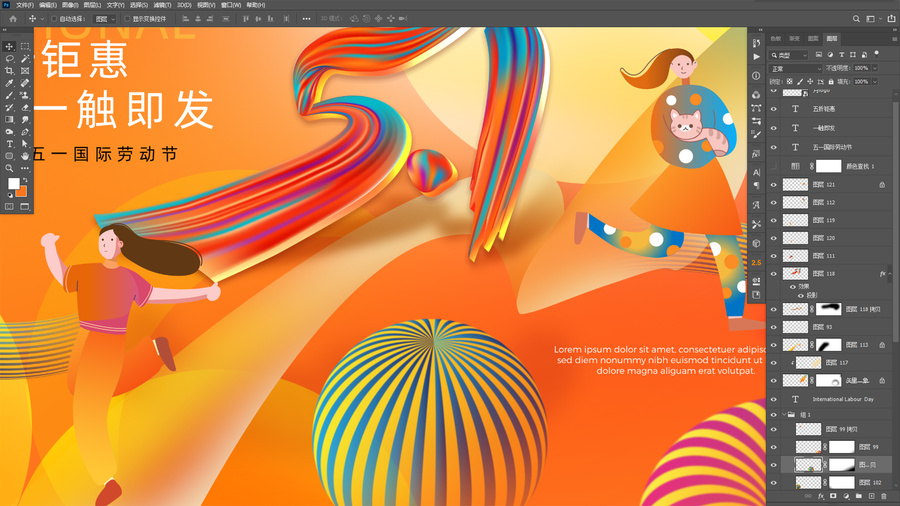Select the Eraser tool
The height and width of the screenshot is (506, 900).
tap(25, 107)
